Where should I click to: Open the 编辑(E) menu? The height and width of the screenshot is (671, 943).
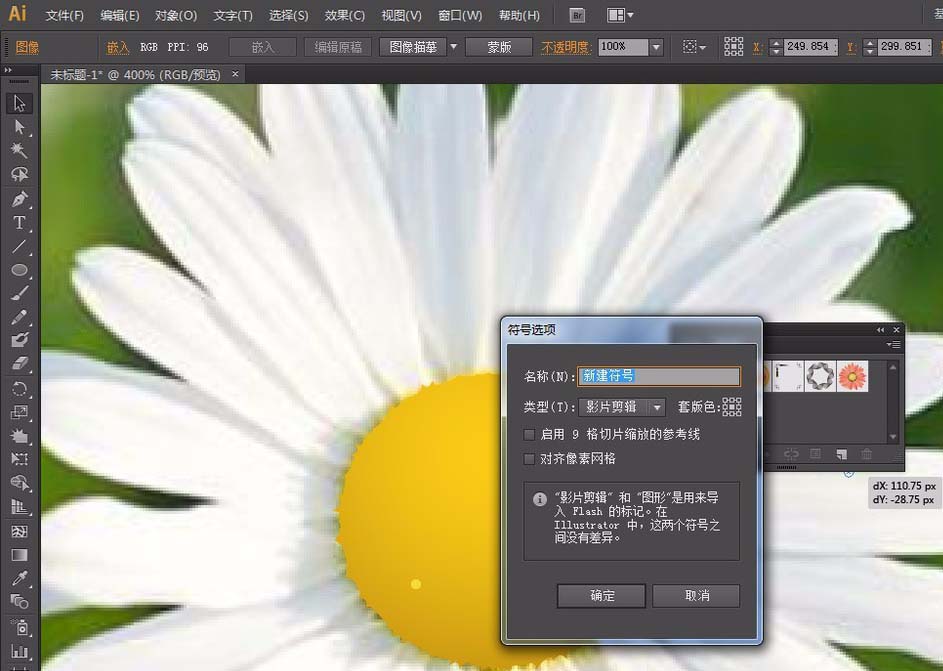point(120,16)
